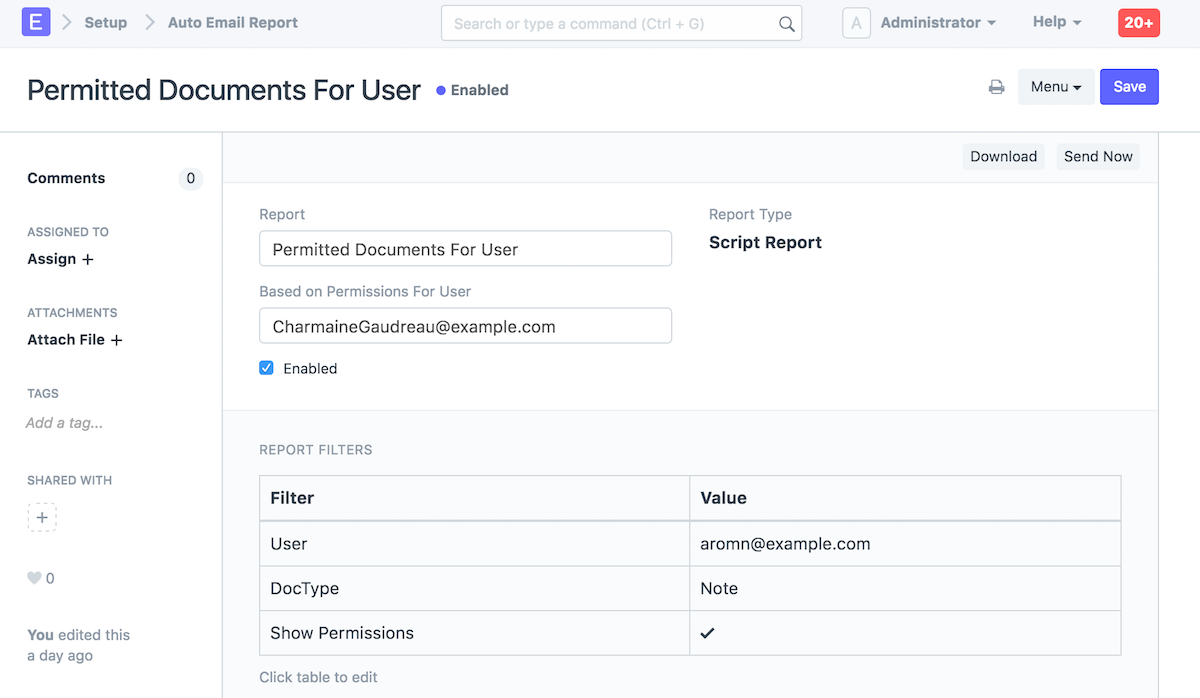Click the Administrator avatar icon
This screenshot has width=1200, height=698.
pyautogui.click(x=856, y=23)
